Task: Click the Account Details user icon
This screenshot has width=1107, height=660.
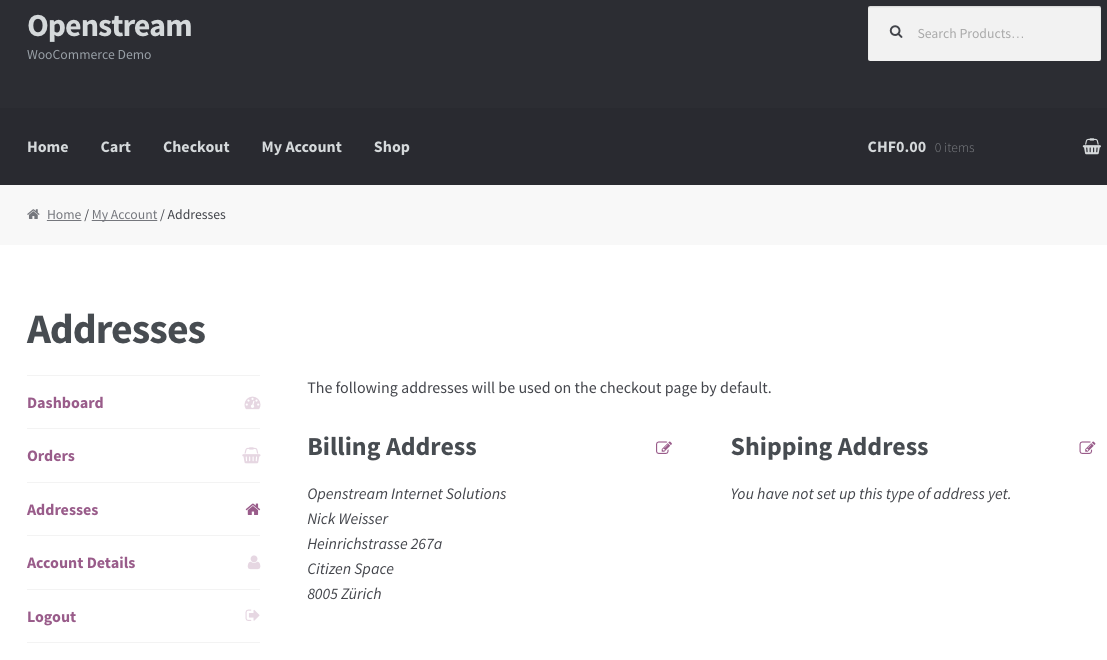Action: pos(253,563)
